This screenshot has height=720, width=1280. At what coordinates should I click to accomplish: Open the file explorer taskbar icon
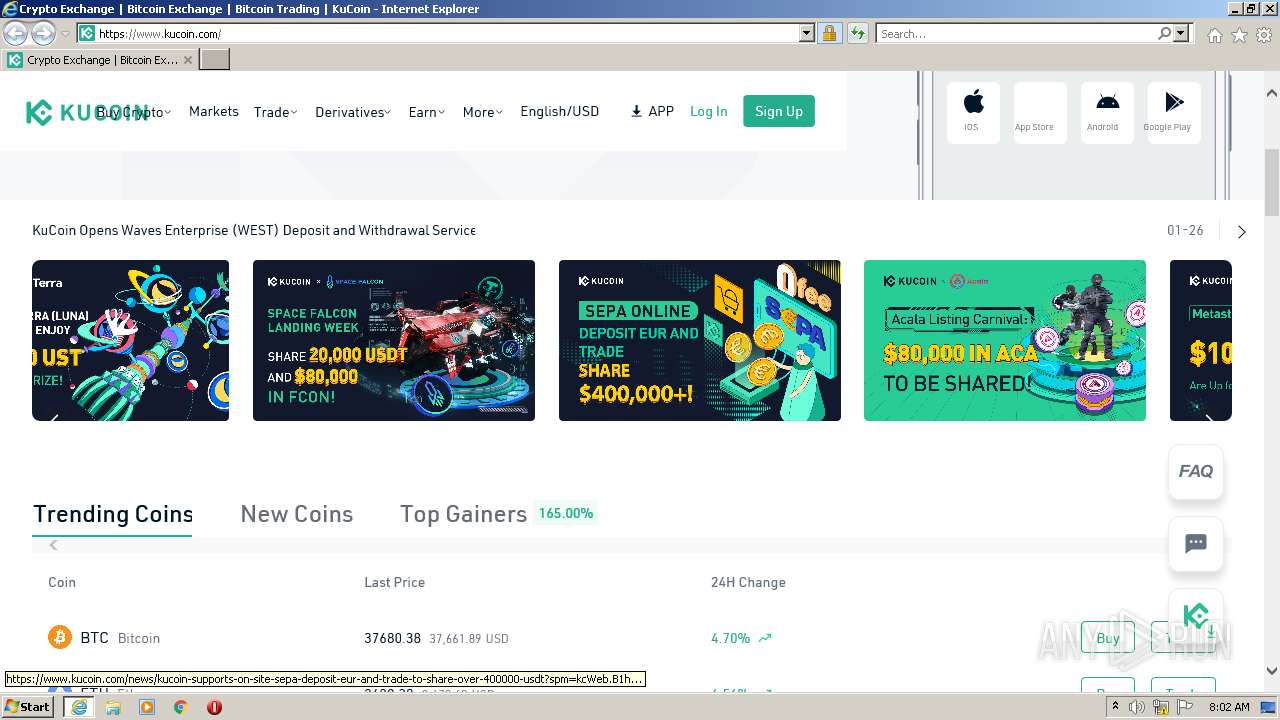[113, 707]
